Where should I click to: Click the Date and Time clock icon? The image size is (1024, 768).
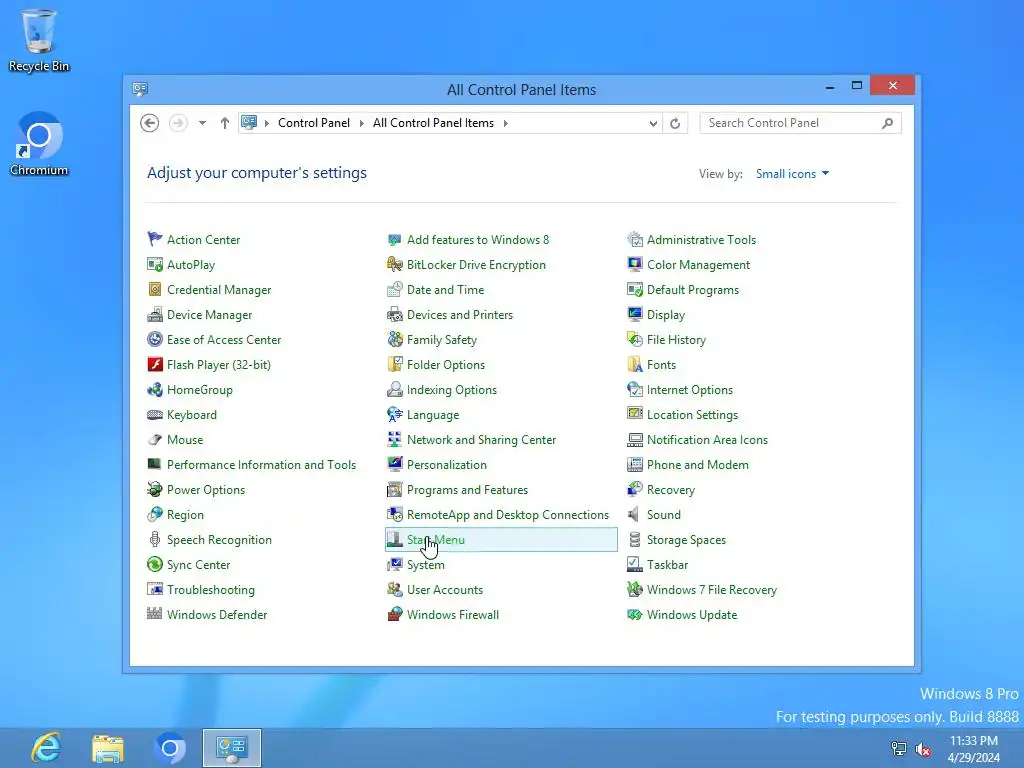pos(394,289)
